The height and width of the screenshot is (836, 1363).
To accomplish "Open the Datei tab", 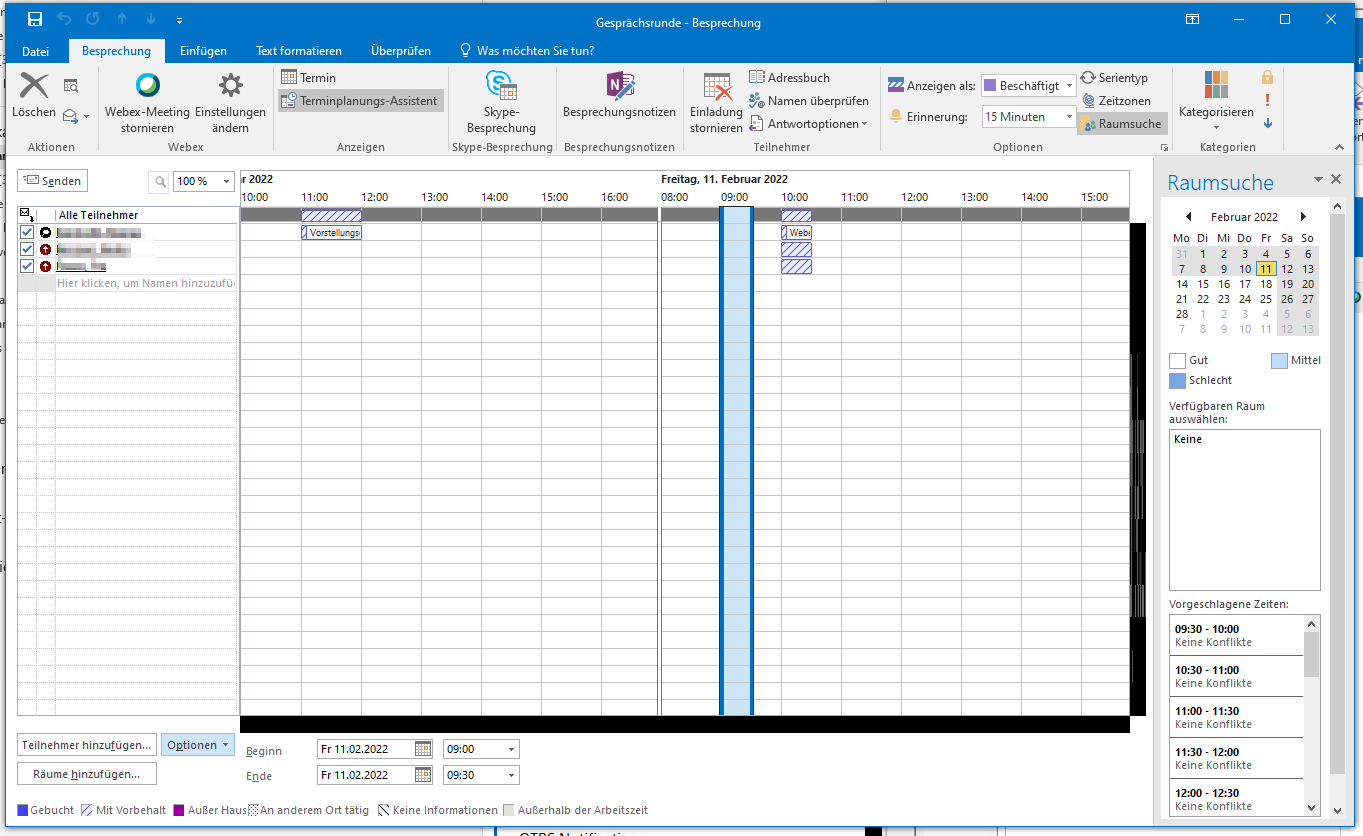I will pos(35,51).
